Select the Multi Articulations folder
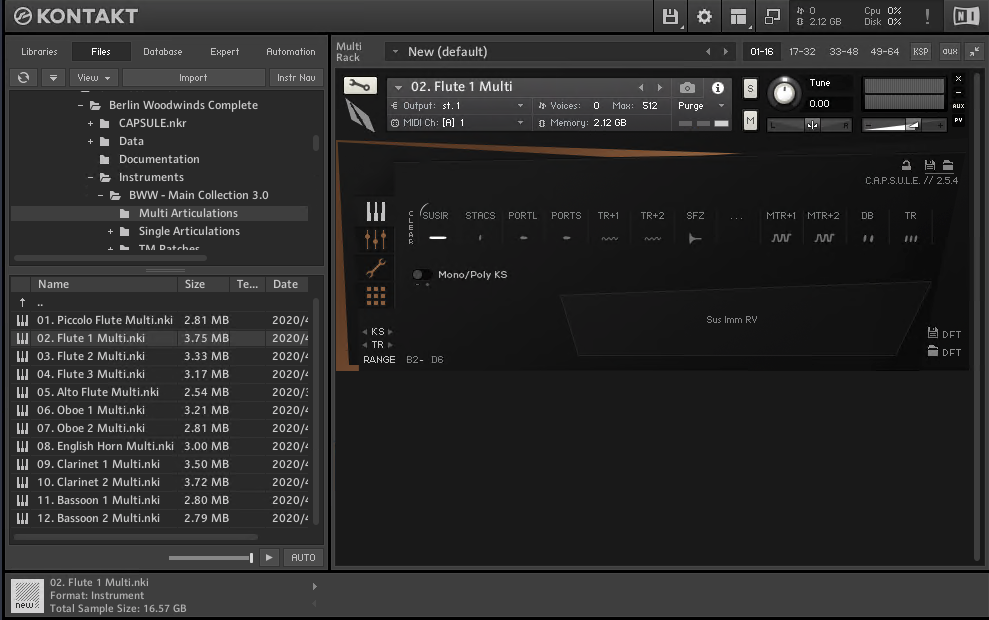The width and height of the screenshot is (989, 620). (x=160, y=213)
